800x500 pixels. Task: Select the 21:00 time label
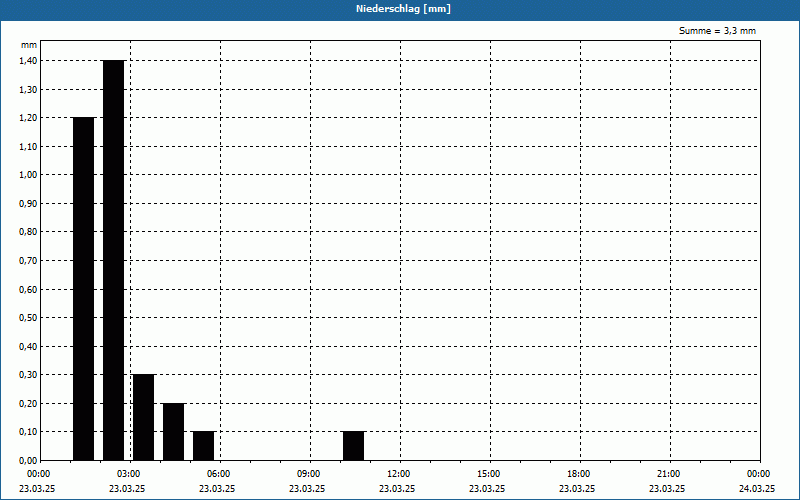point(669,474)
